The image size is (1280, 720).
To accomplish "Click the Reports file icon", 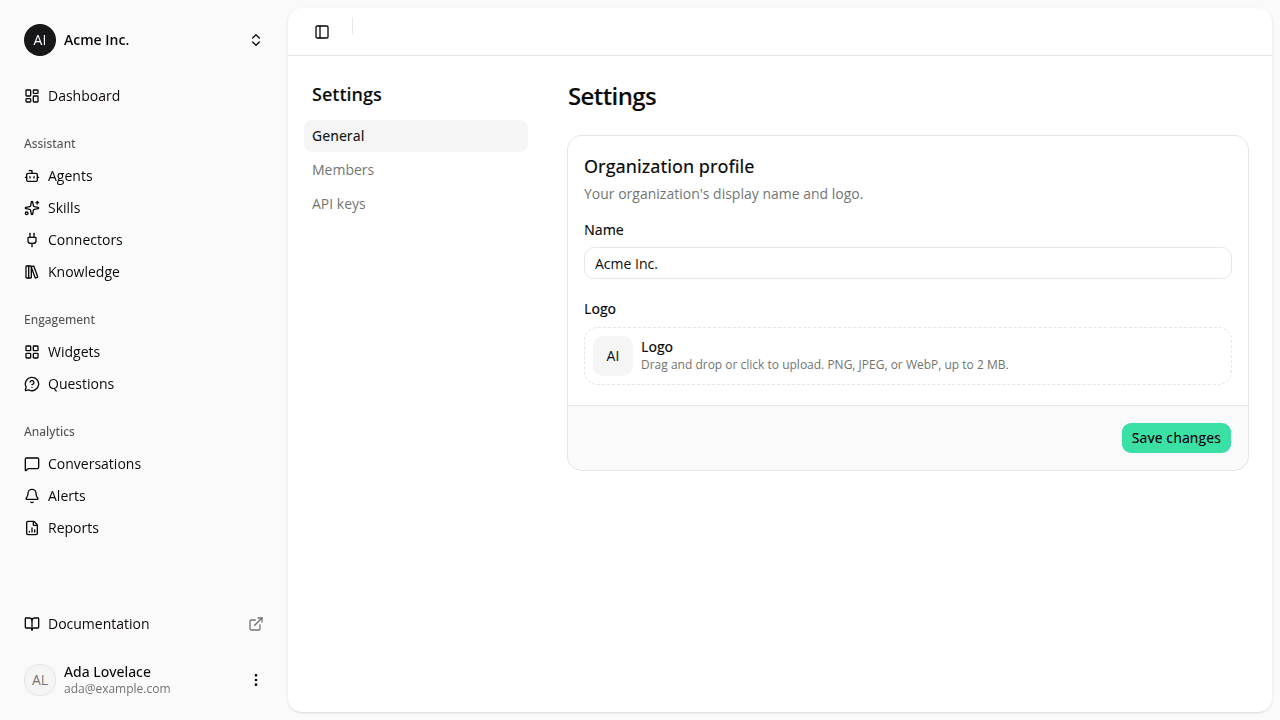I will tap(32, 528).
